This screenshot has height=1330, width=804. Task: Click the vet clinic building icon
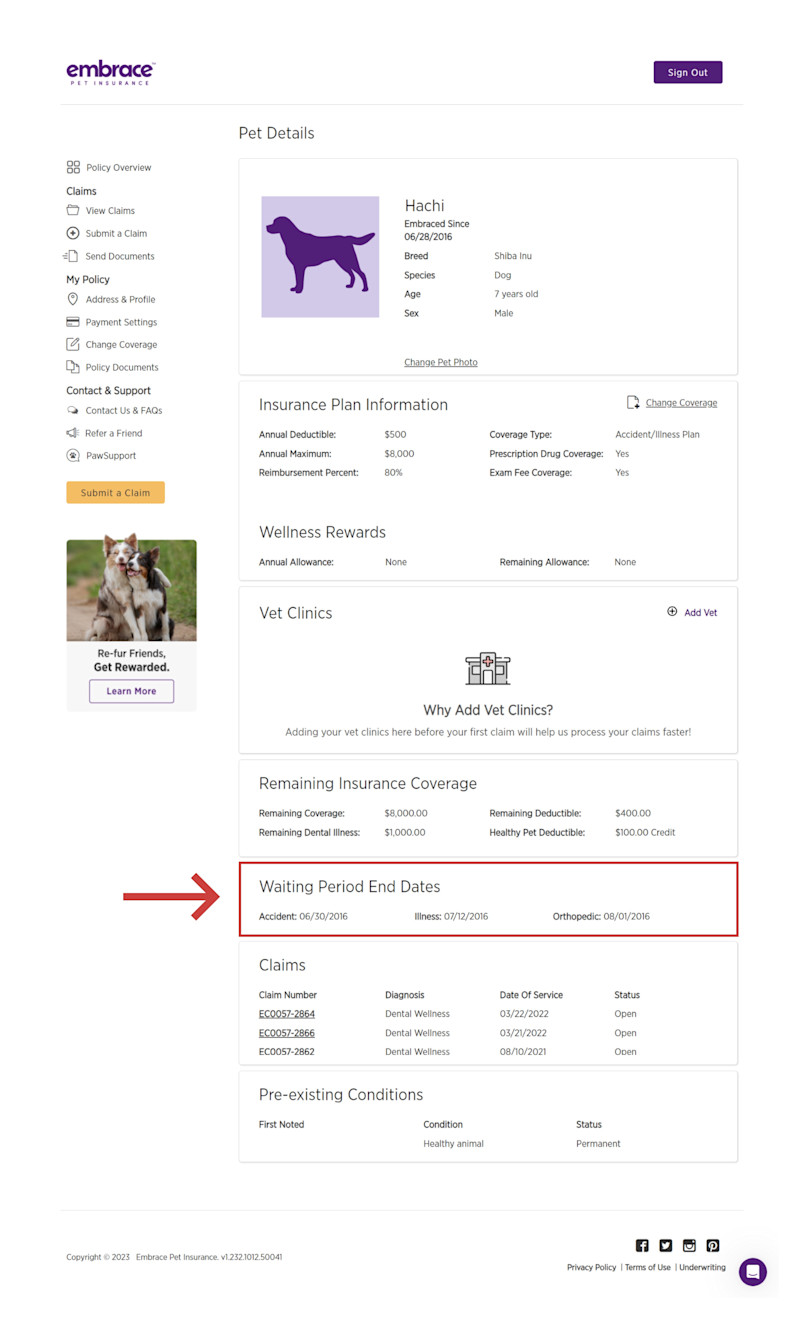[x=488, y=668]
